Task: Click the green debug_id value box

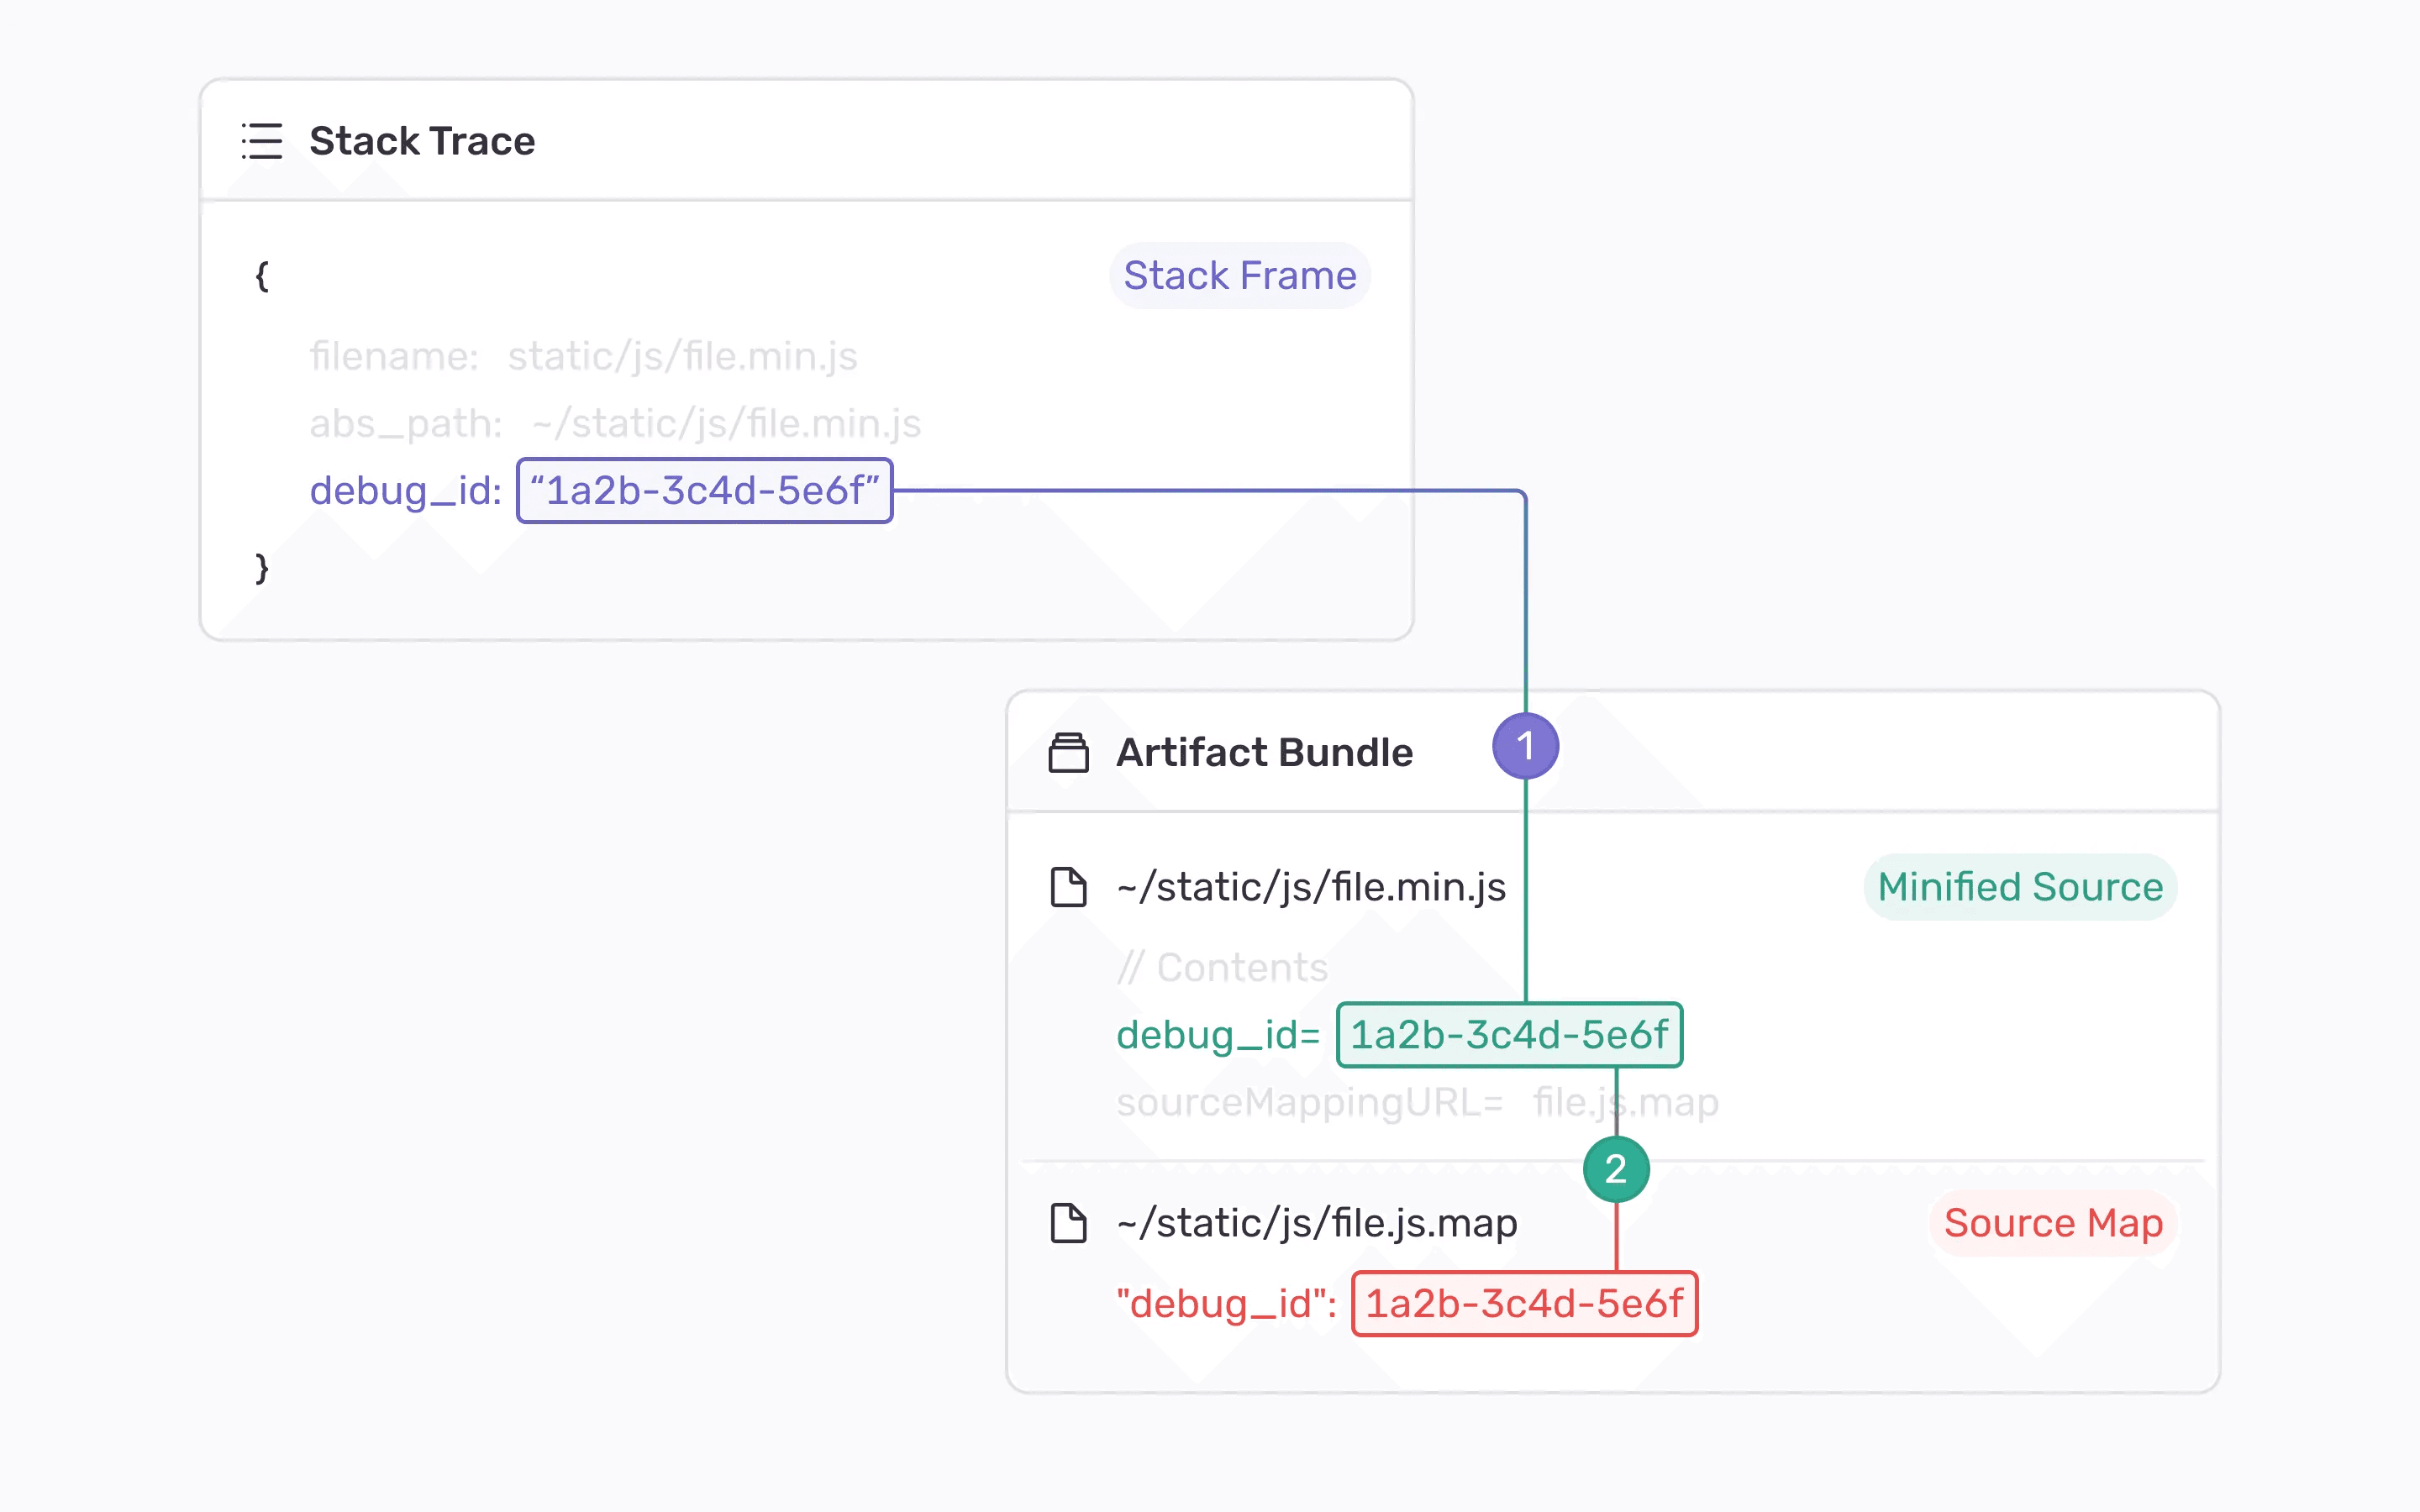Action: click(x=1508, y=1036)
